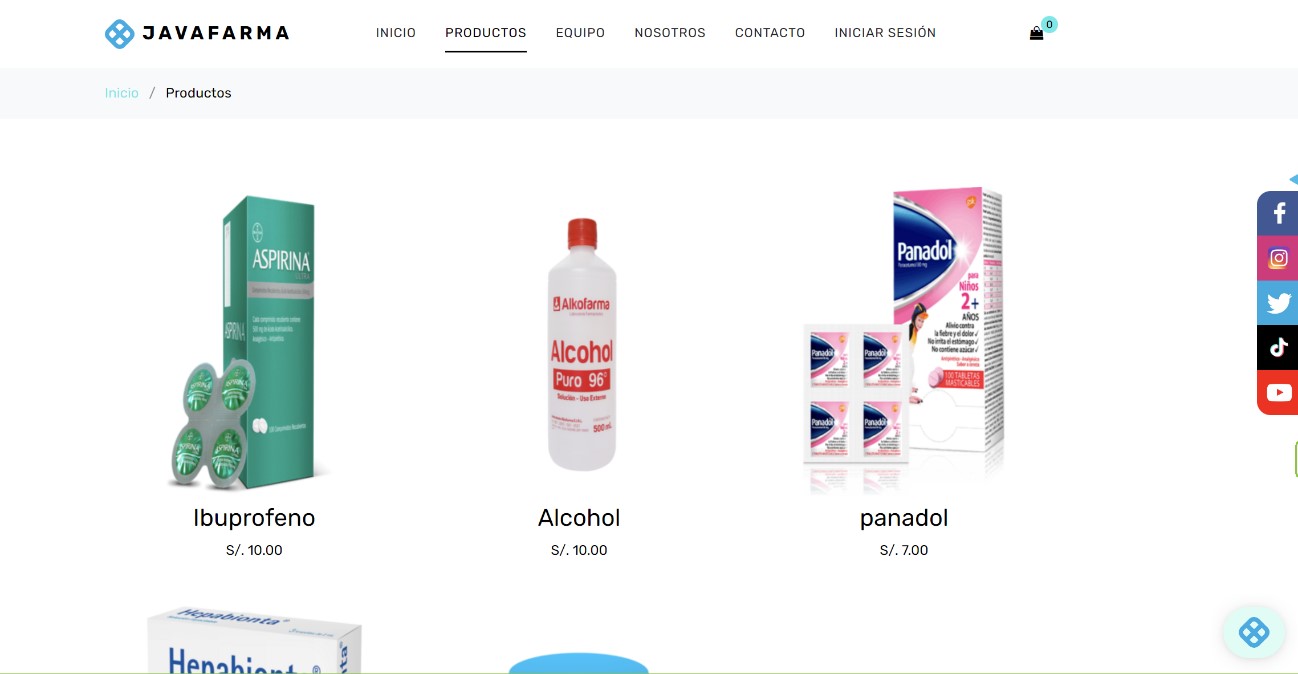The image size is (1298, 674).
Task: Open the Facebook social link
Action: click(1278, 213)
